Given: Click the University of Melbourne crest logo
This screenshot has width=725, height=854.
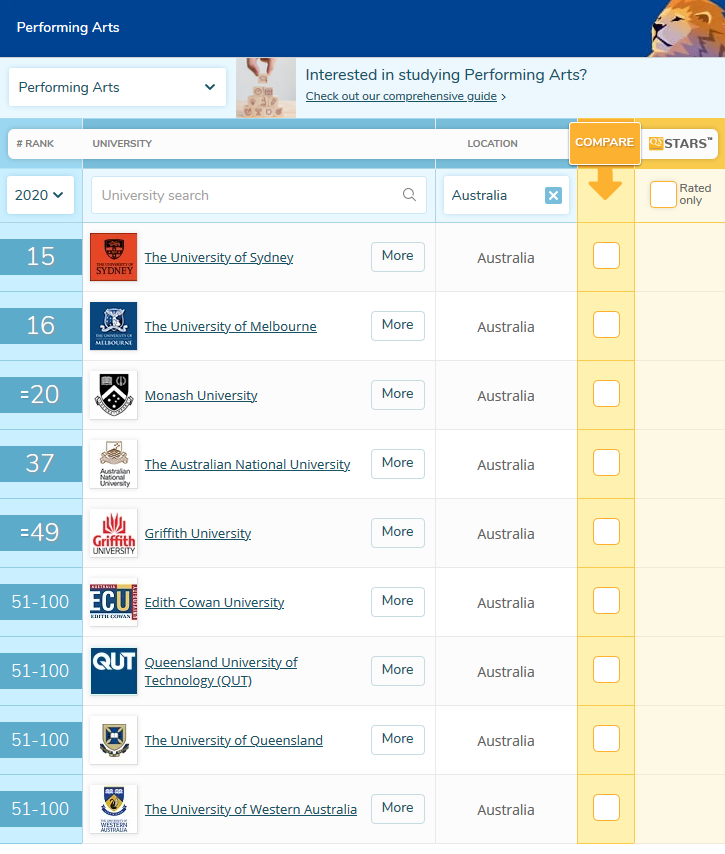Looking at the screenshot, I should tap(113, 326).
